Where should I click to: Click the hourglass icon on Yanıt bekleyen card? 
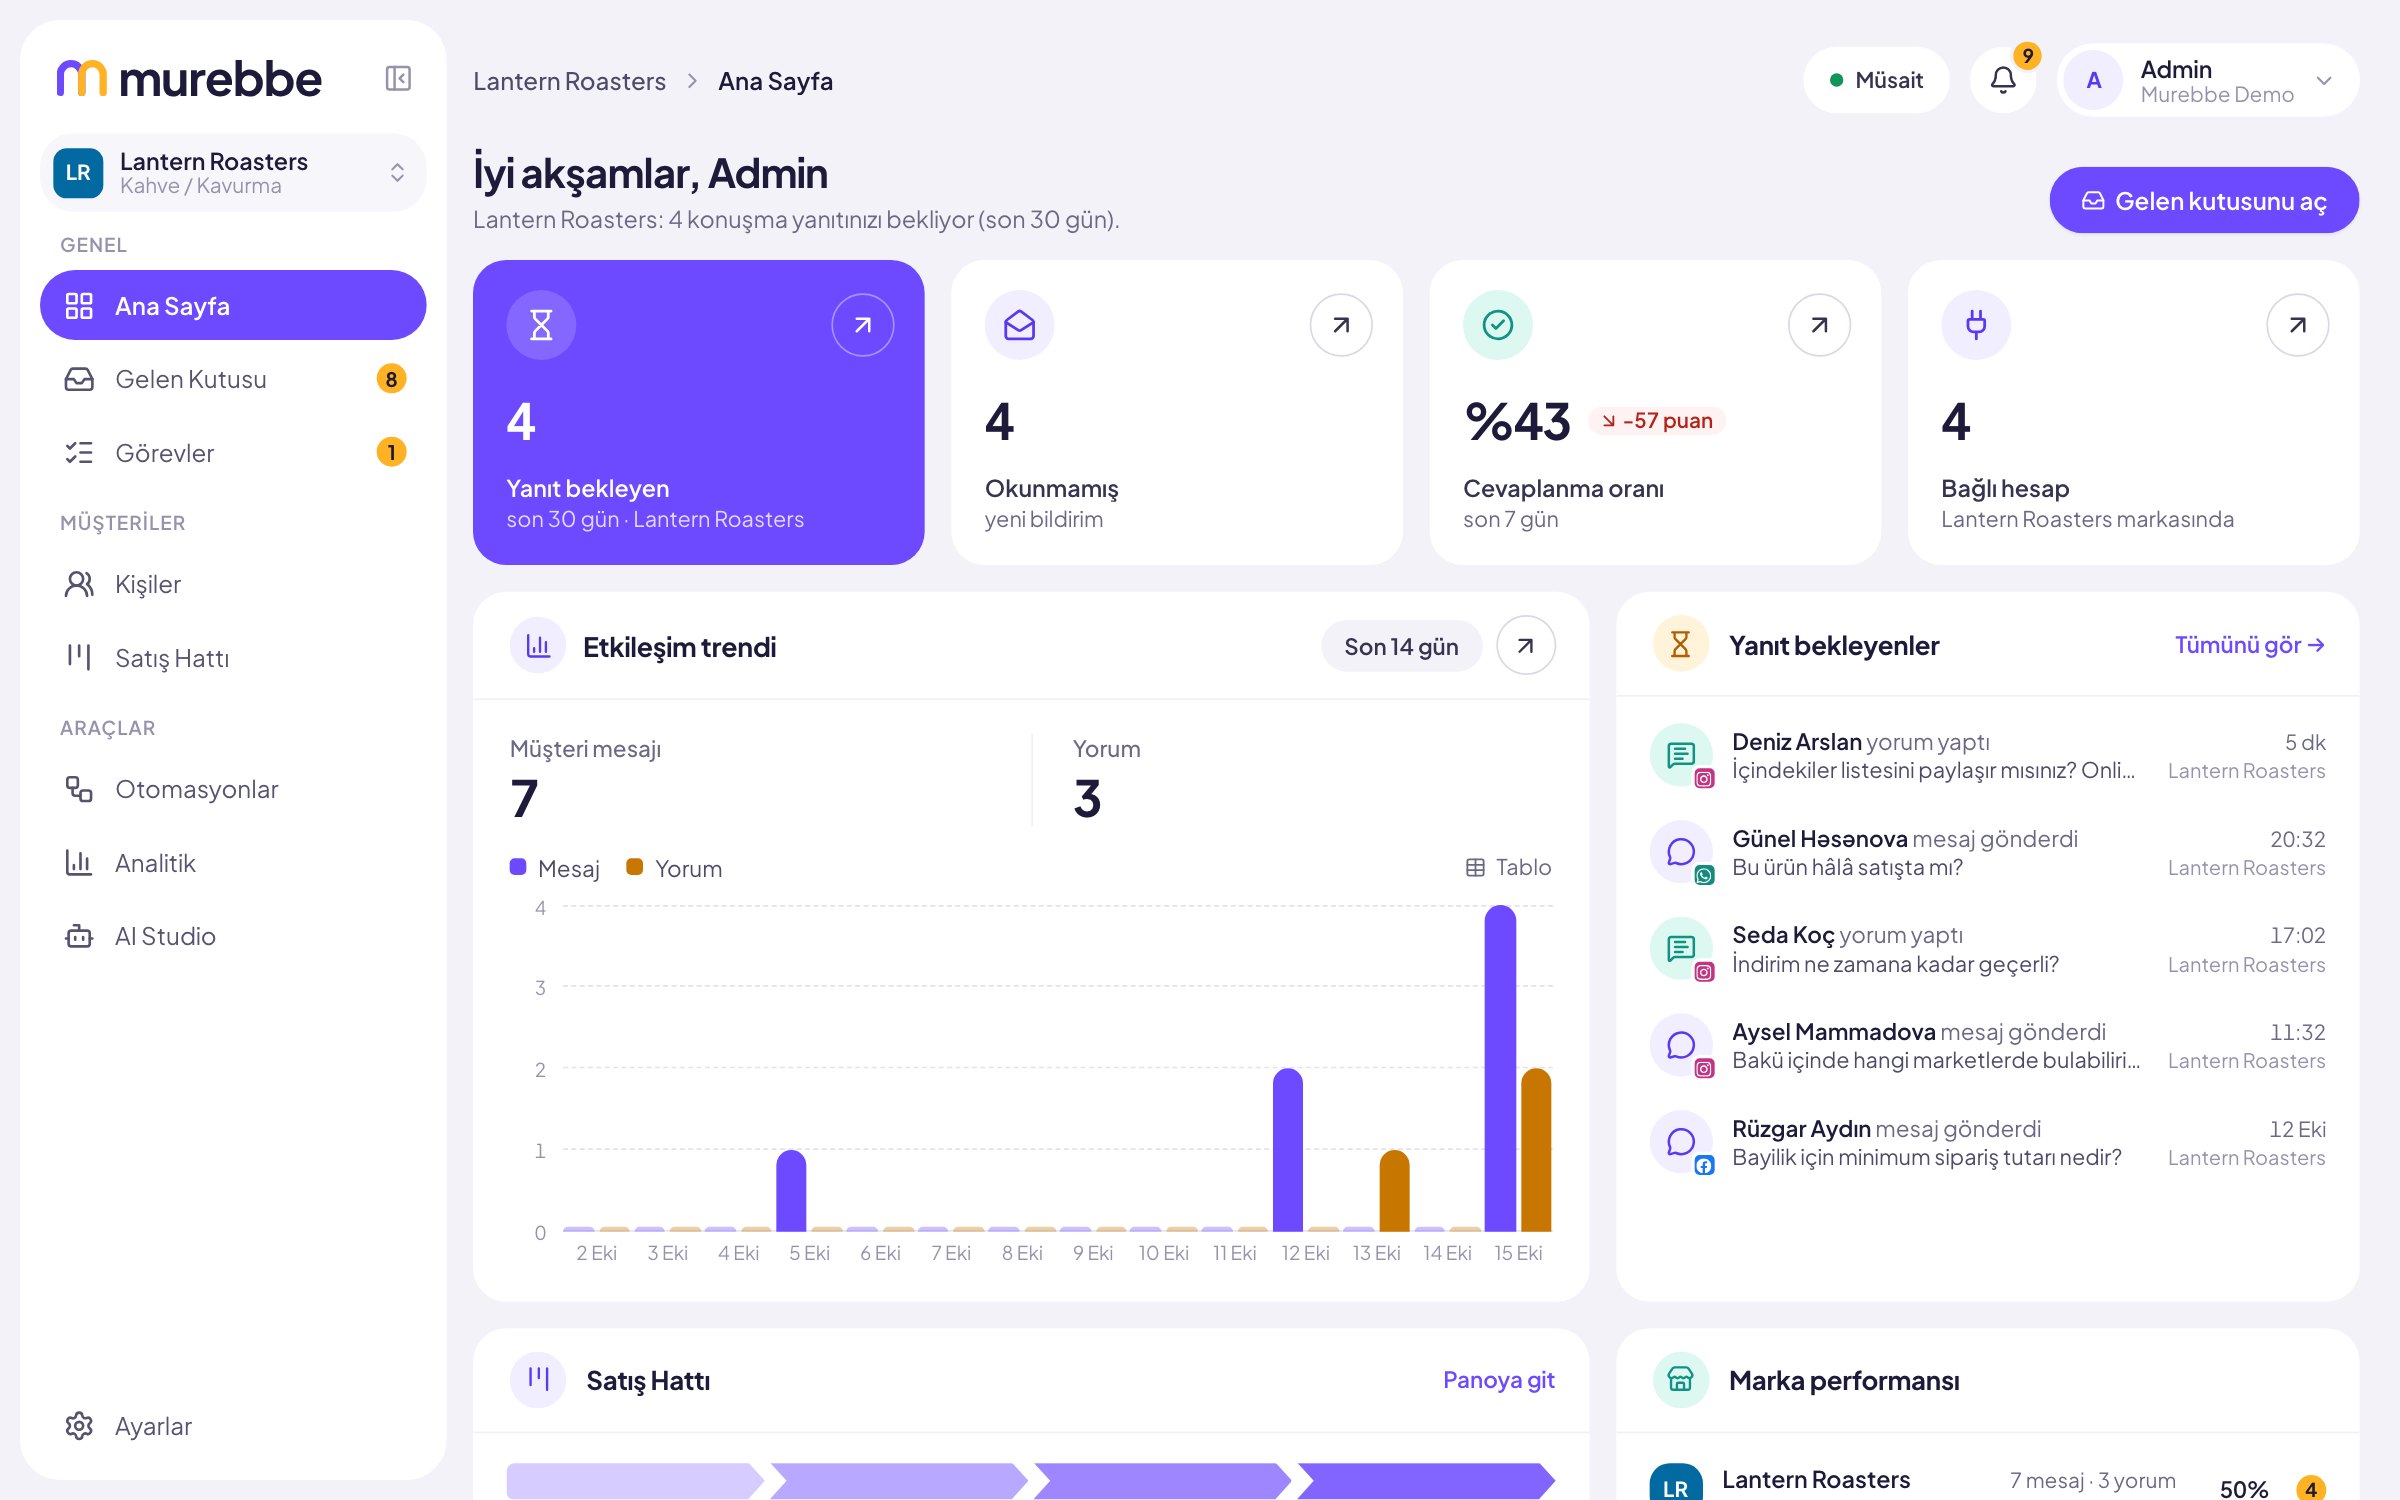[541, 325]
